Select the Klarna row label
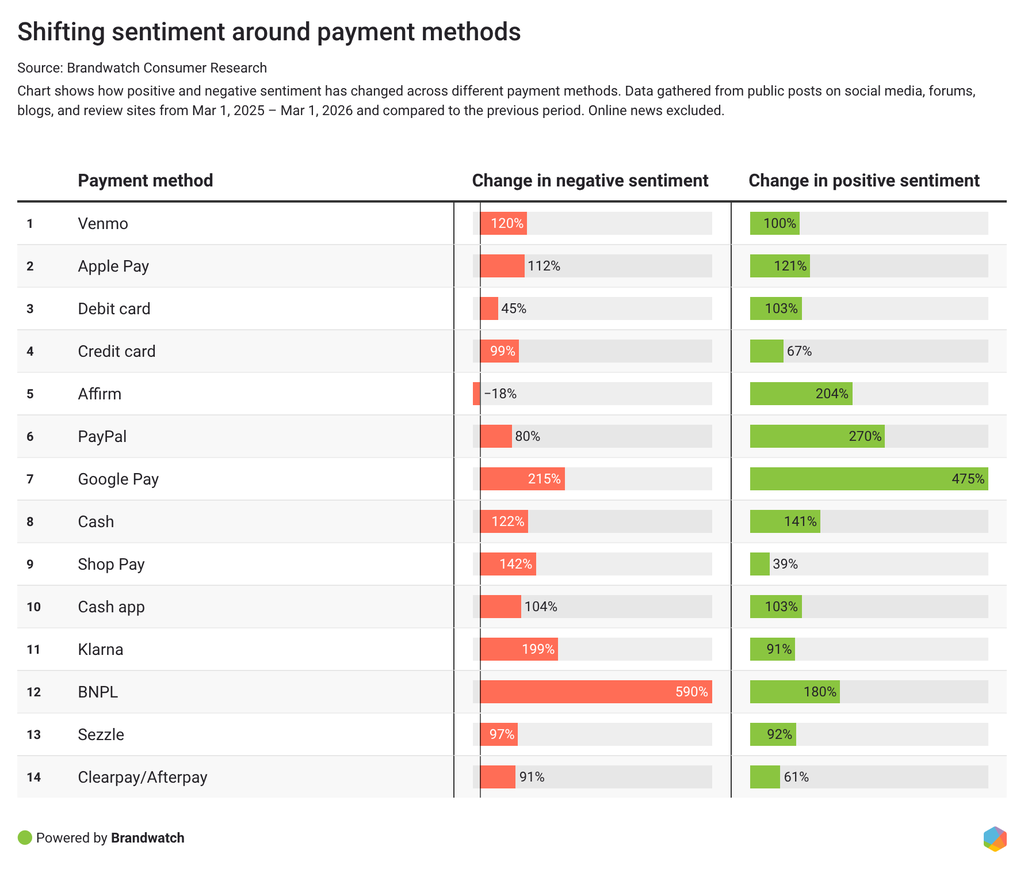 point(101,650)
